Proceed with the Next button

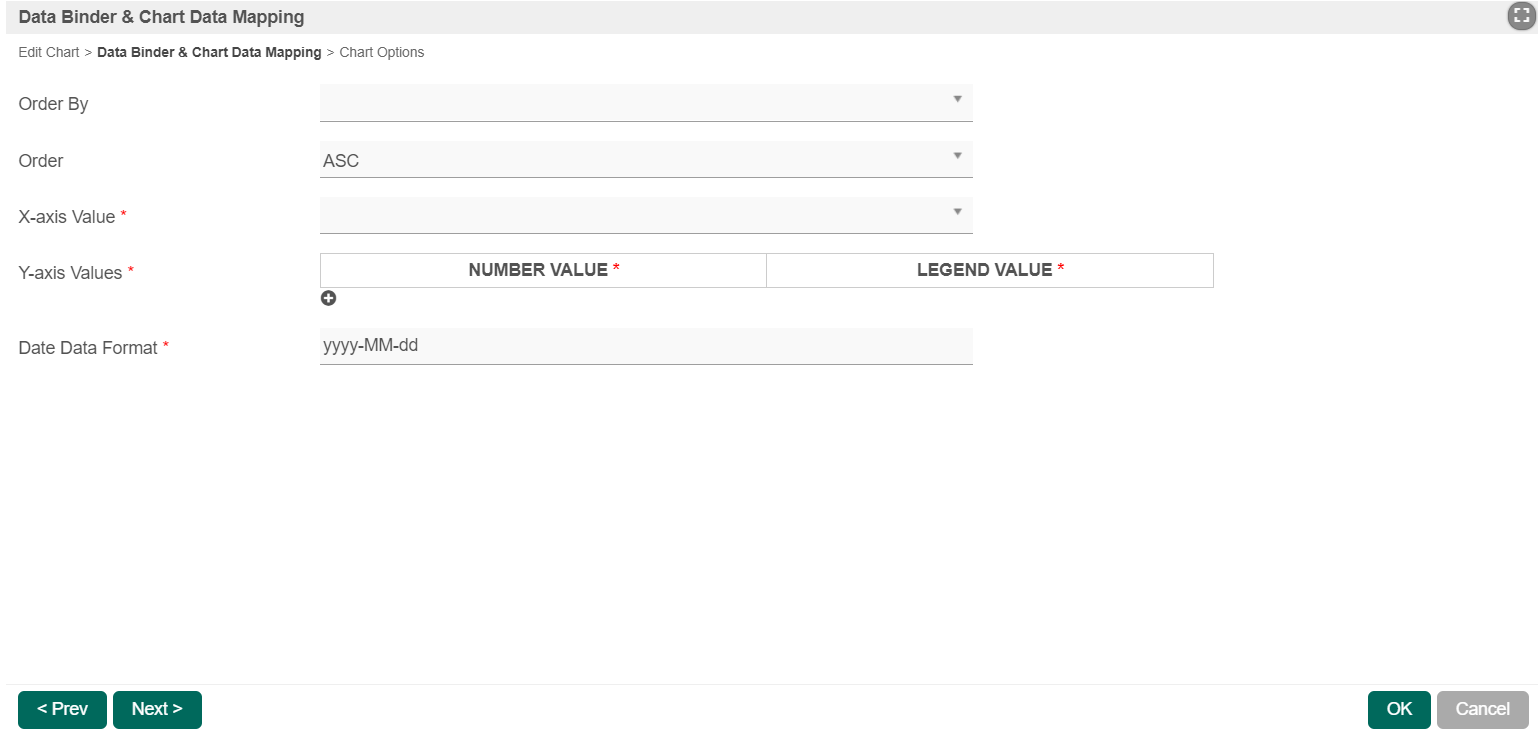point(157,709)
